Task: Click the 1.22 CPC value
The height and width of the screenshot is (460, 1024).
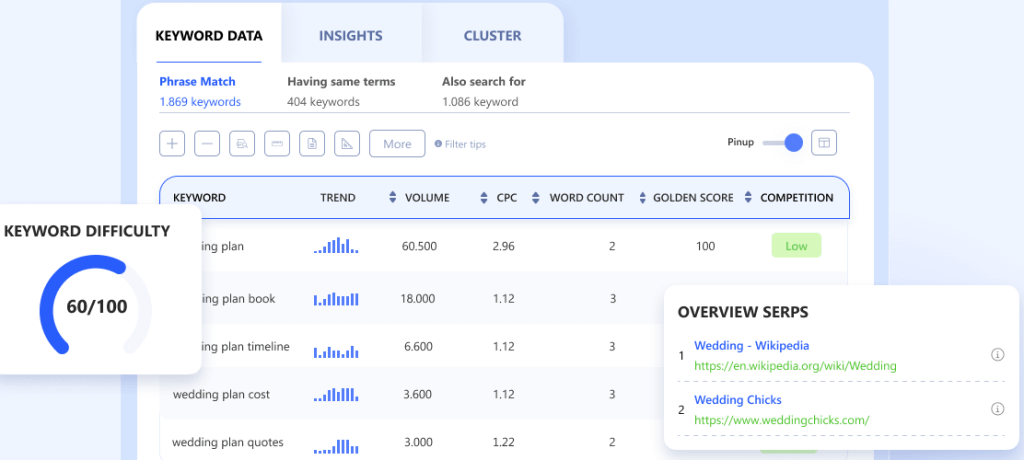Action: pos(504,442)
